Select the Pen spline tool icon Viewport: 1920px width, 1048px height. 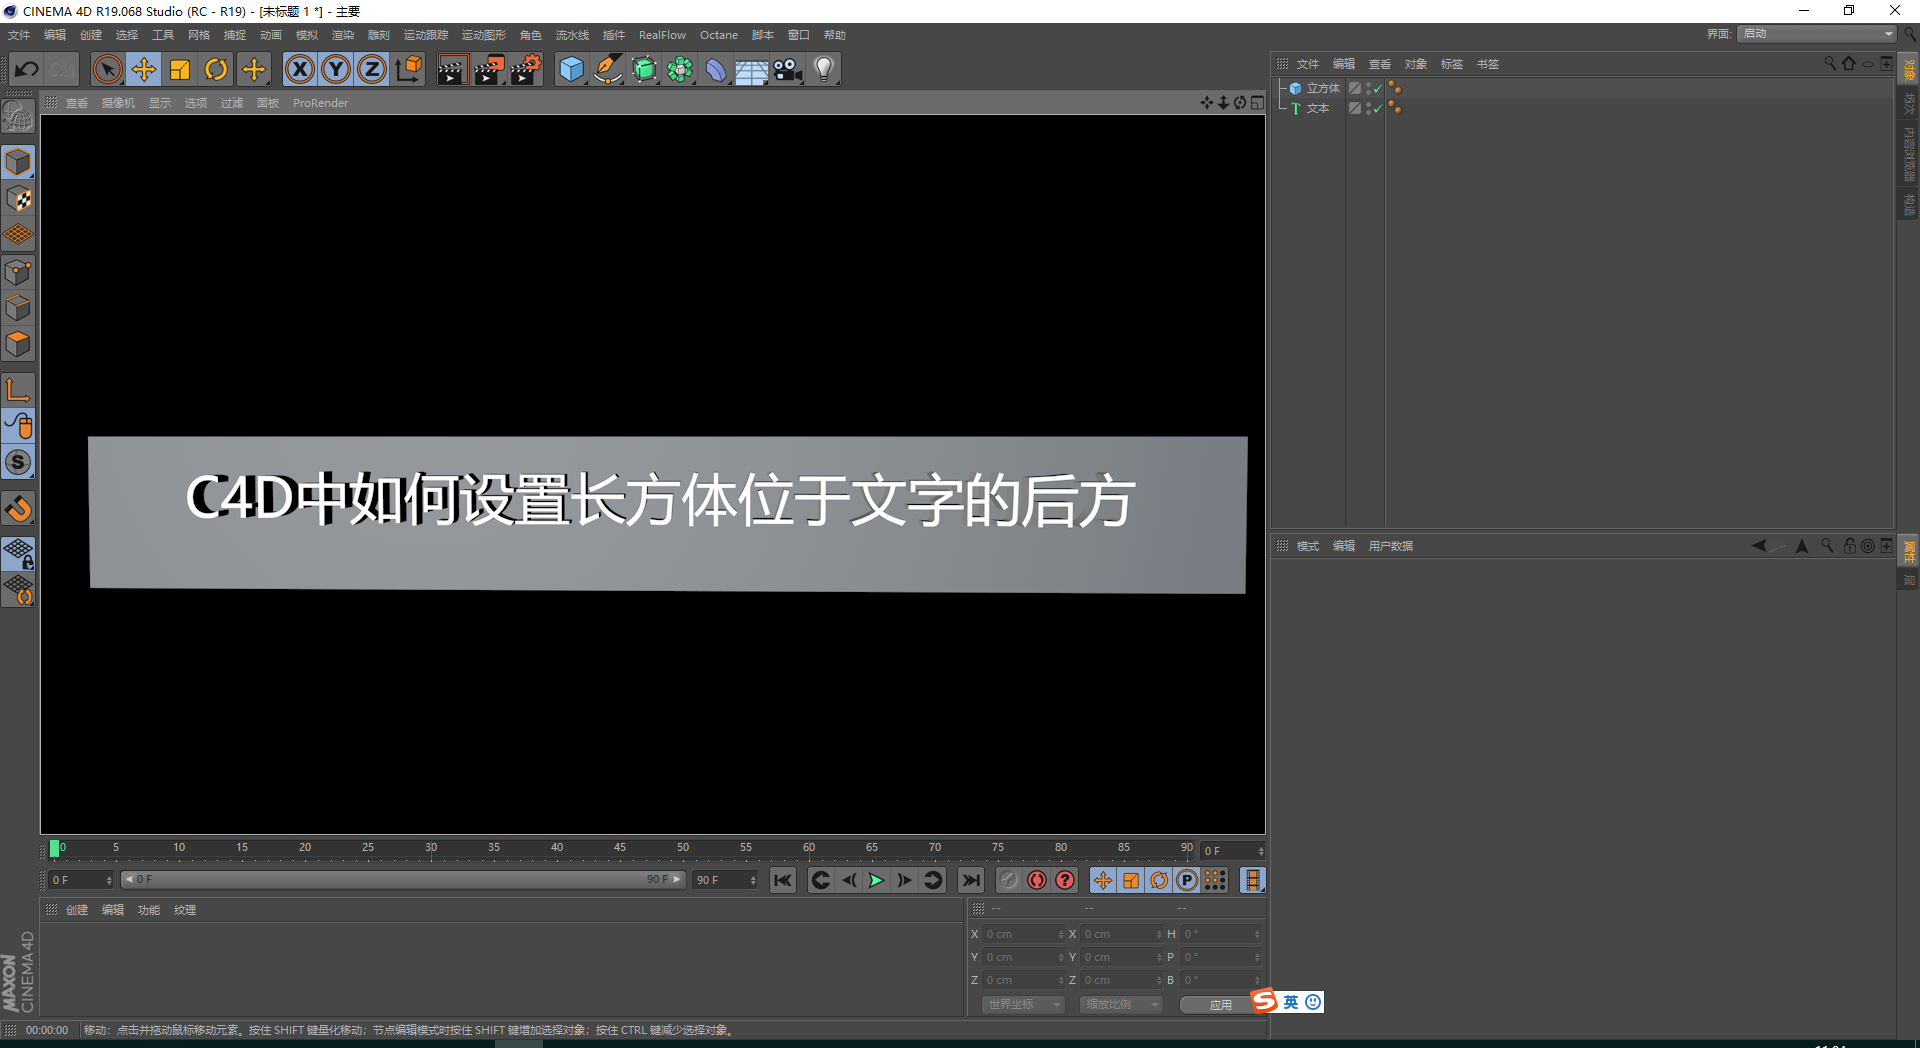pyautogui.click(x=608, y=69)
